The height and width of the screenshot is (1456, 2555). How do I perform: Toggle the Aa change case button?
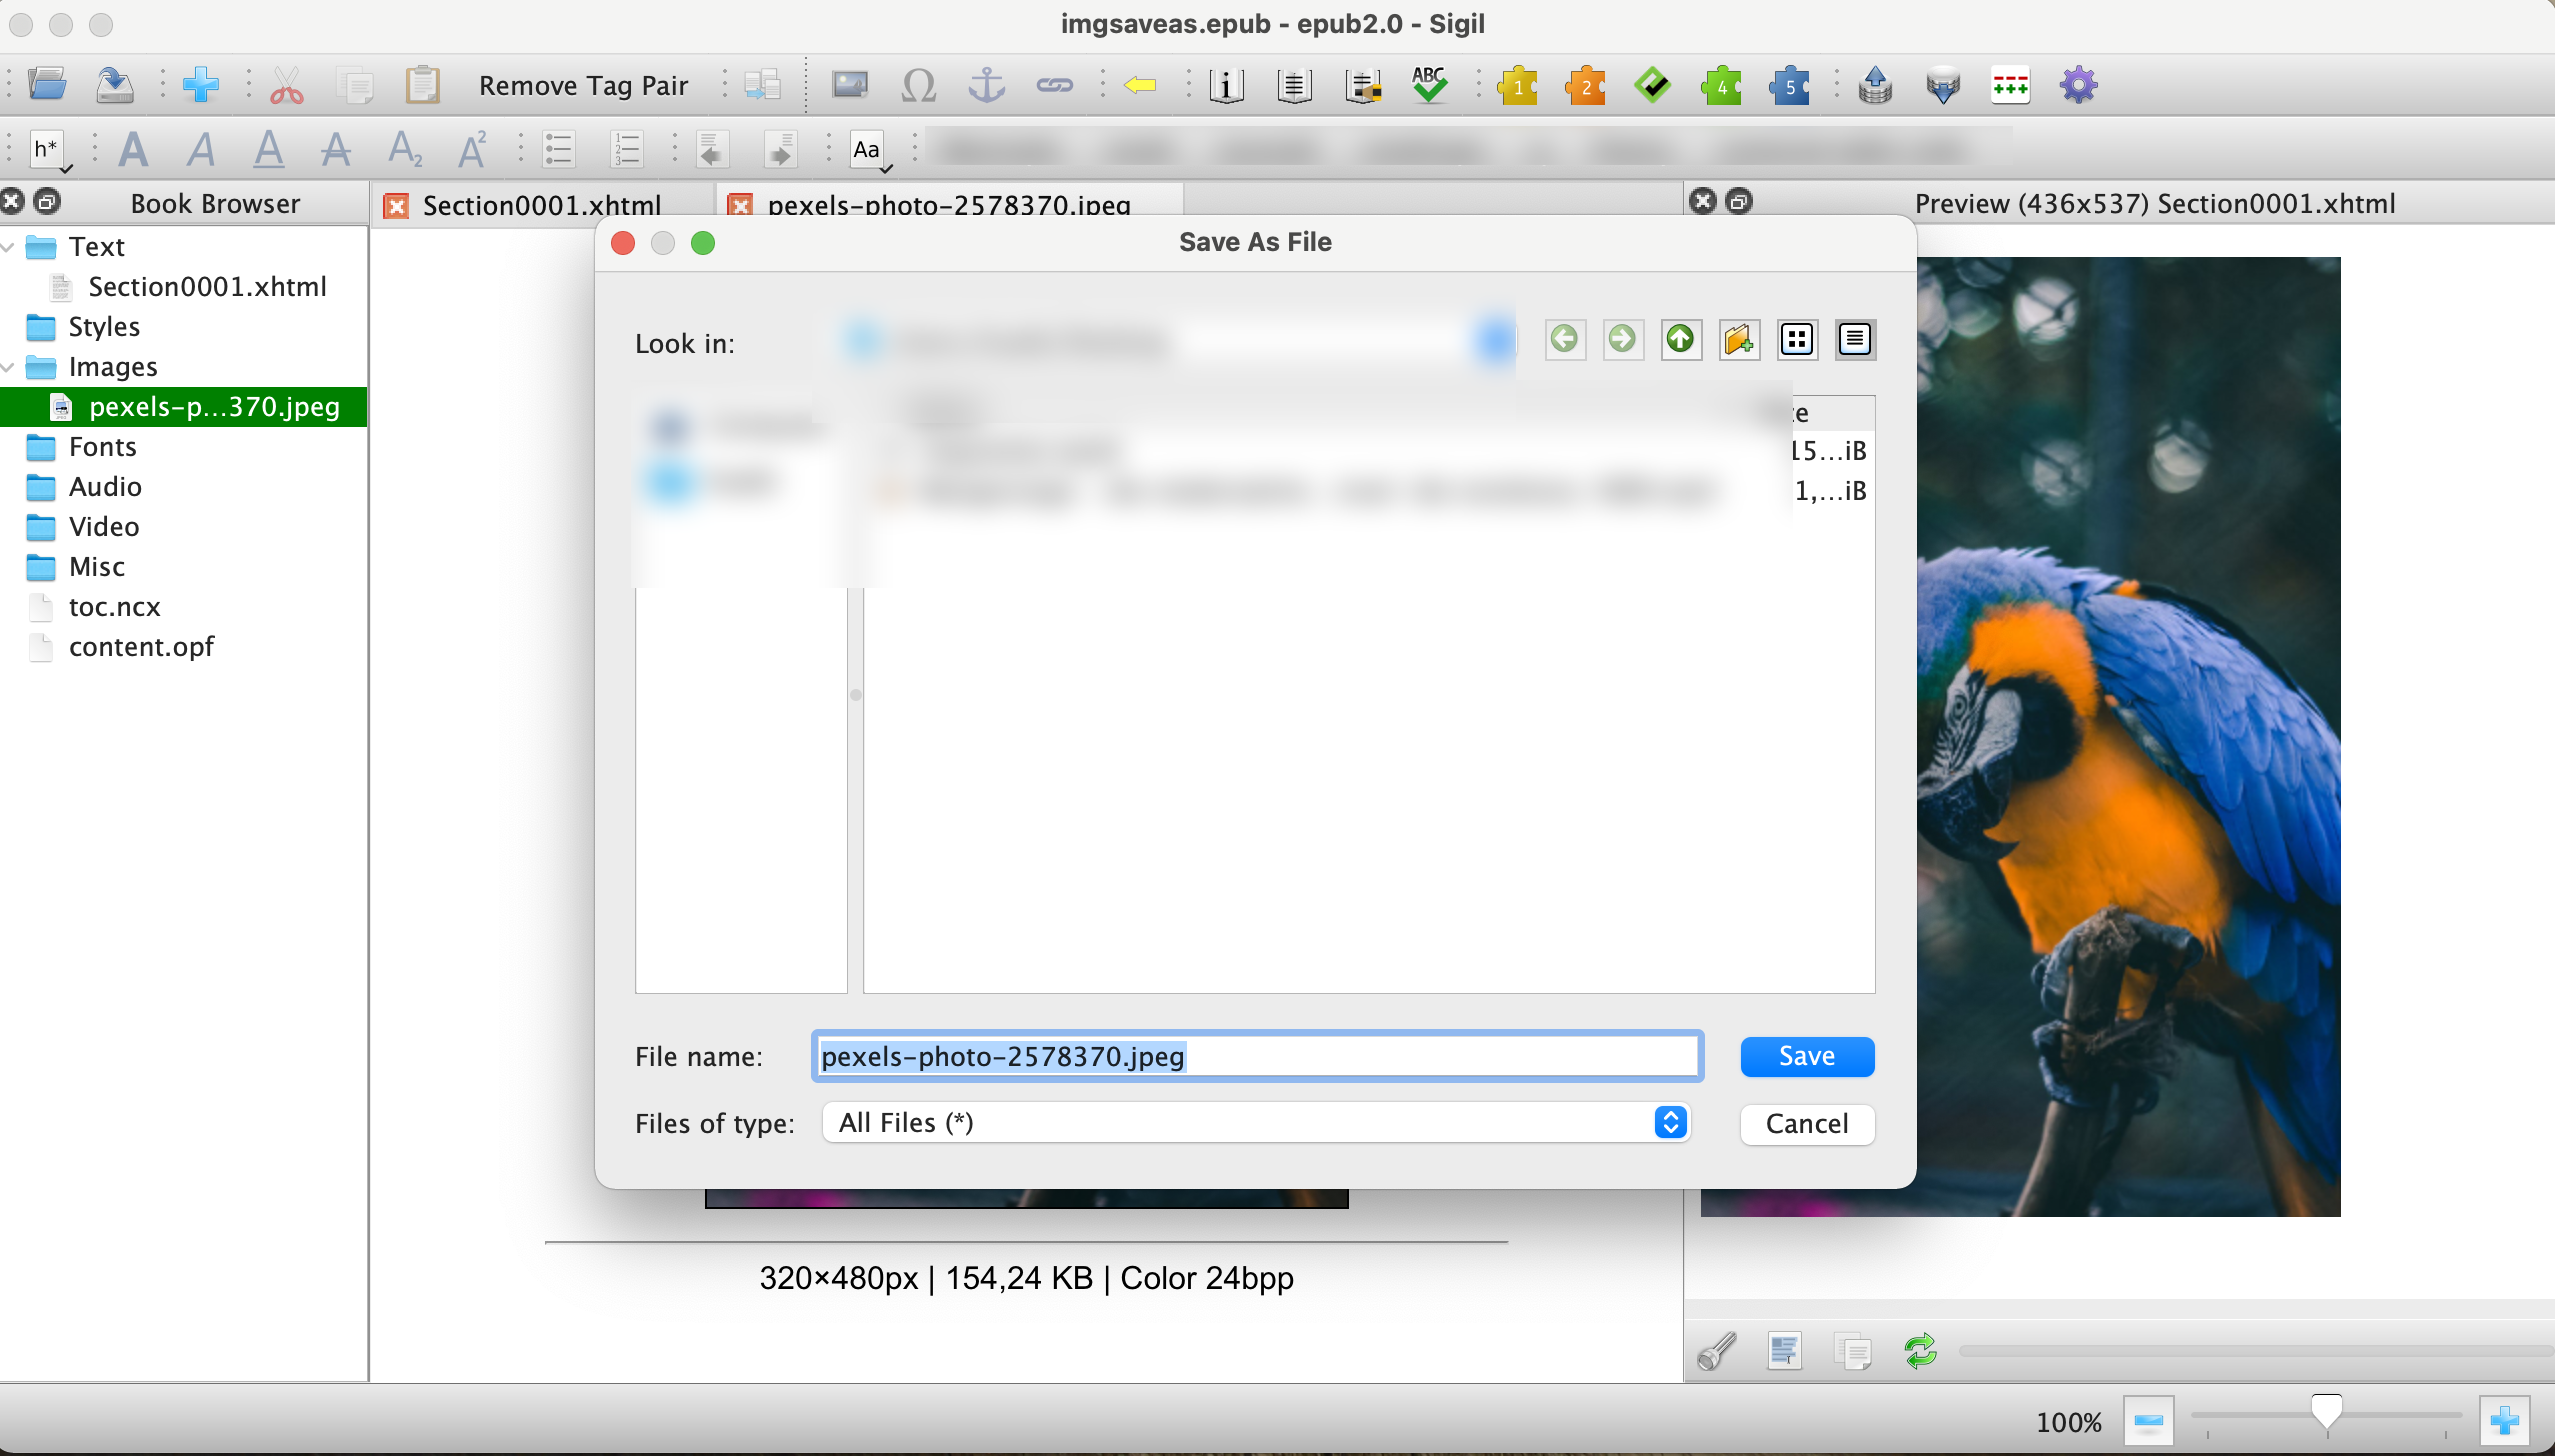click(x=867, y=150)
